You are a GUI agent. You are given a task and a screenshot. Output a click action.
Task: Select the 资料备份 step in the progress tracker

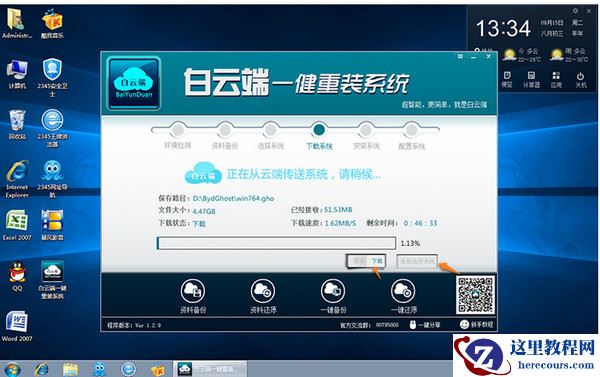click(x=225, y=130)
